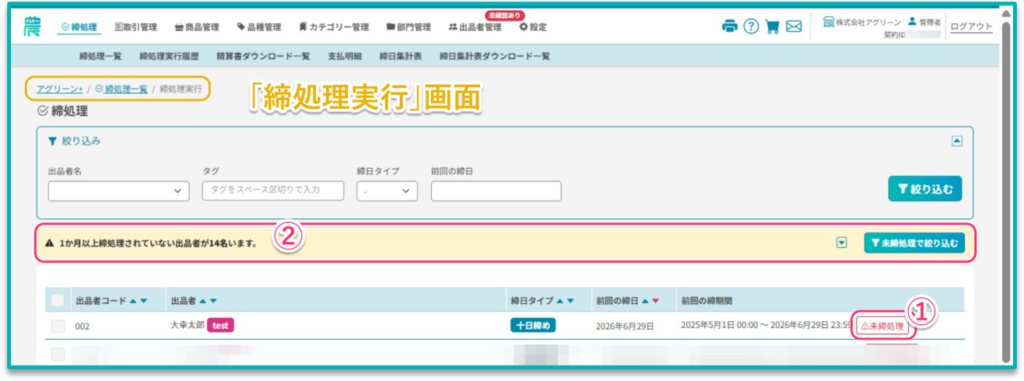Go to 締日集計表 submenu
Image resolution: width=1024 pixels, height=381 pixels.
(x=400, y=56)
